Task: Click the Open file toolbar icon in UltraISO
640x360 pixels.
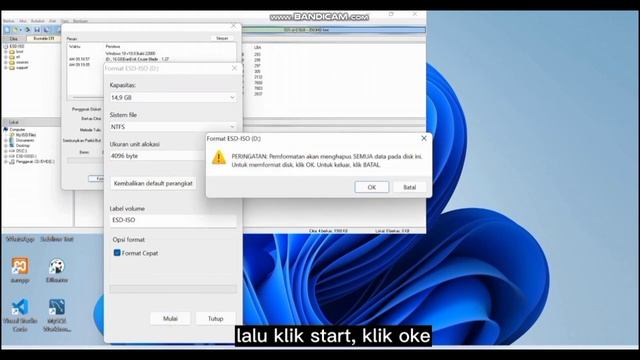Action: (16, 30)
